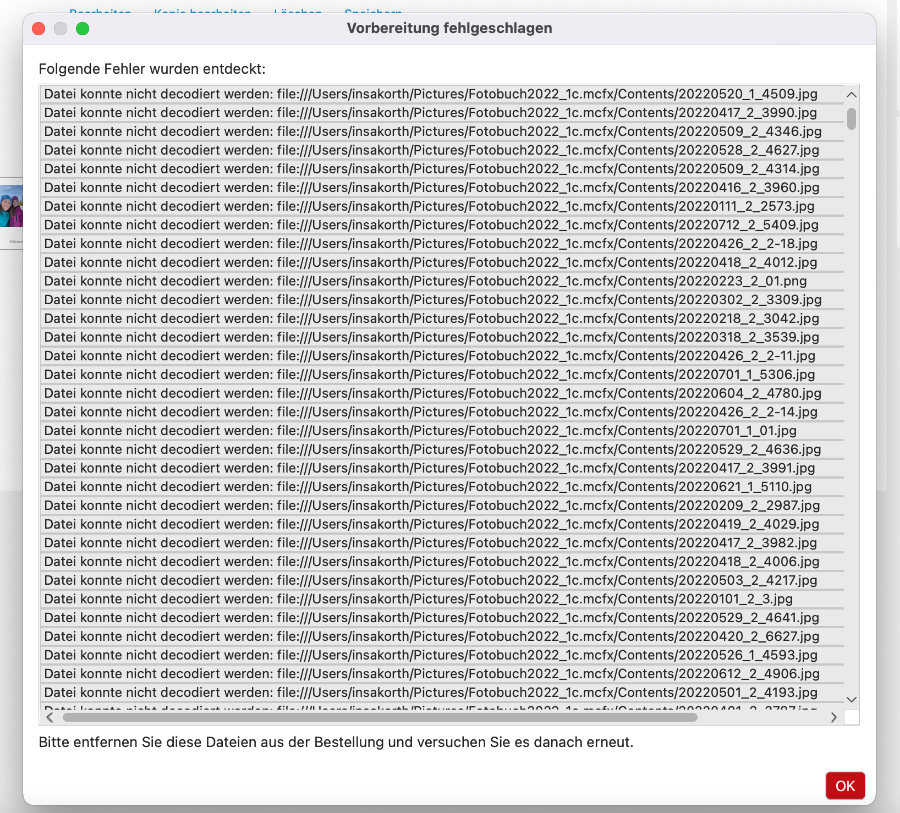Select error row for 20220509_2_4346.jpg

(x=442, y=131)
